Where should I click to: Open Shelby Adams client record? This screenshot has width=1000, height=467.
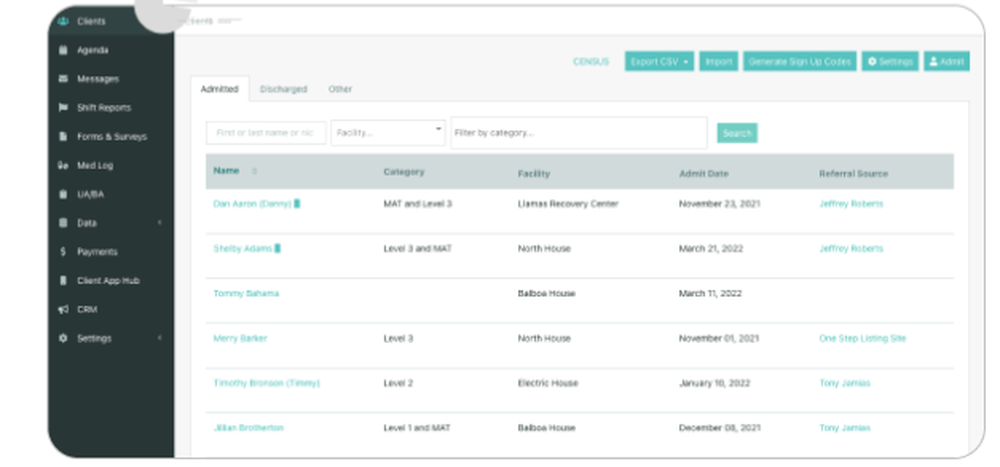pos(242,248)
